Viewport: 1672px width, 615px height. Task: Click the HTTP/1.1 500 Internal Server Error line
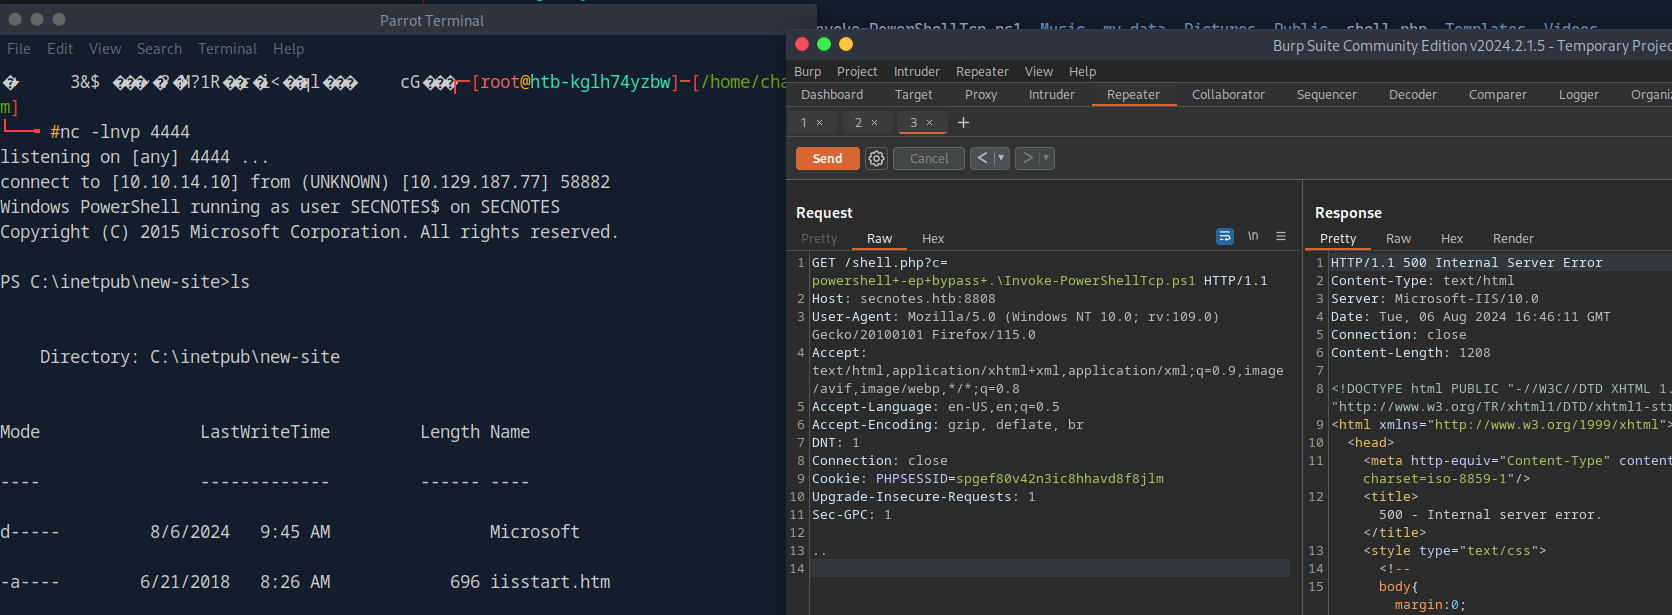[1466, 262]
